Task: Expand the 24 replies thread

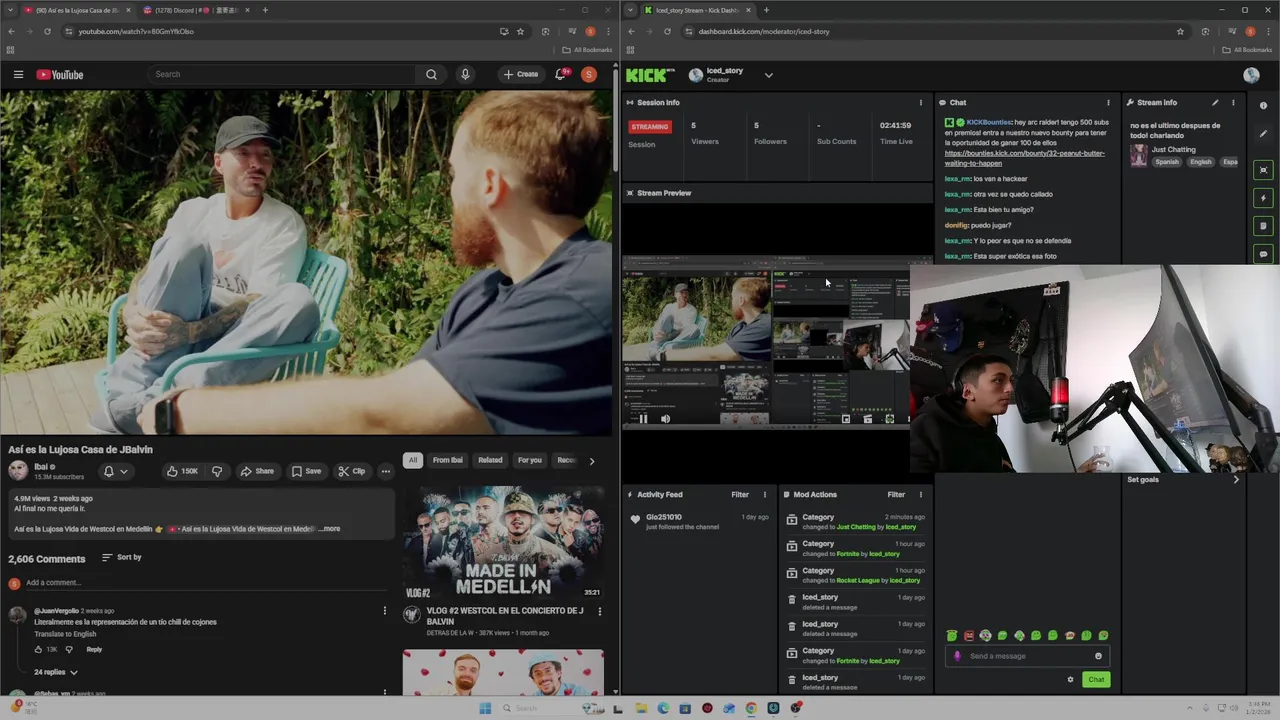Action: click(56, 672)
